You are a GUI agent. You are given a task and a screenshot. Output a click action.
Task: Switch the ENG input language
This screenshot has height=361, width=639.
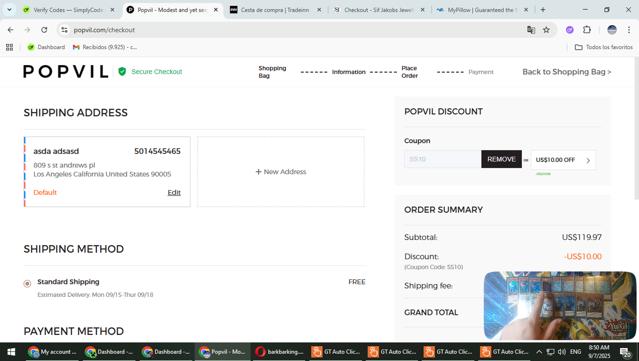pos(575,352)
